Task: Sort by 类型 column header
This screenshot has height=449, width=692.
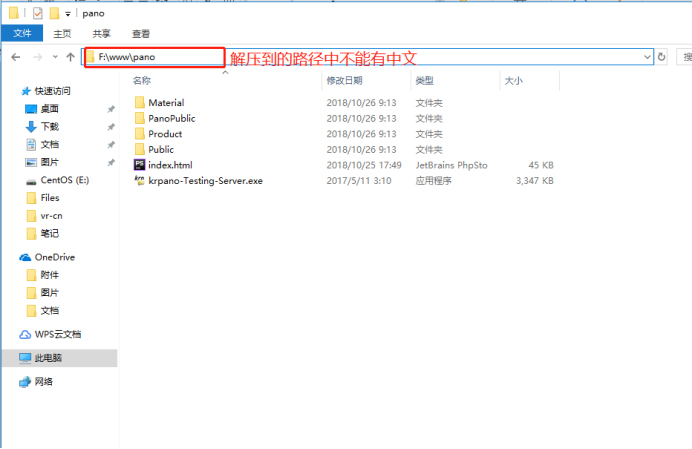Action: click(x=424, y=81)
